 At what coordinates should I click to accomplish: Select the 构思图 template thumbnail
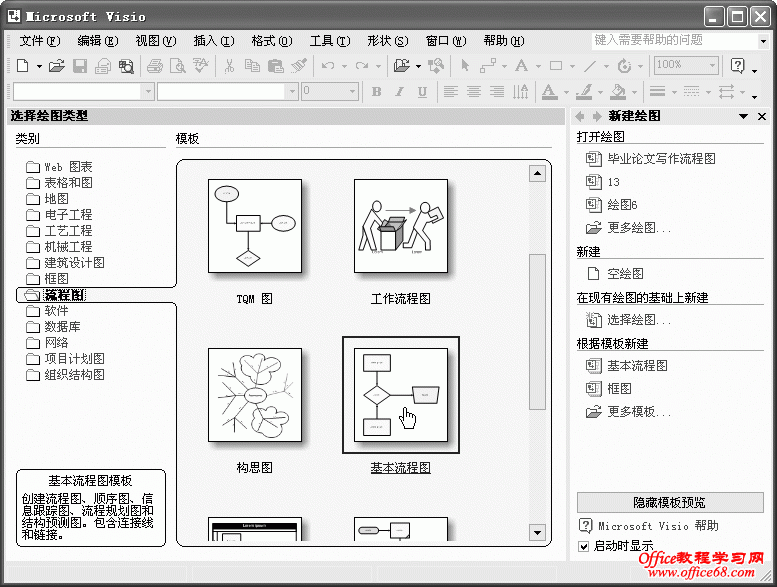[255, 395]
